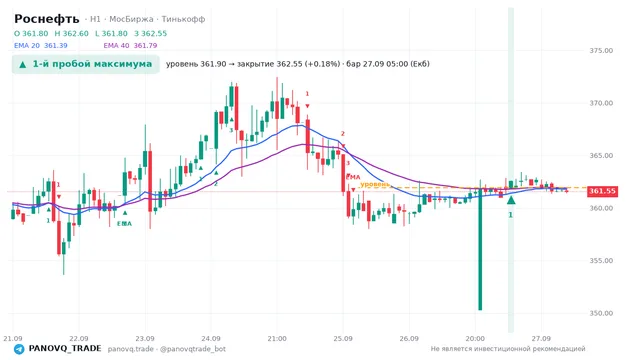Click the orange 'уровень' level label
Viewport: 640px width, 360px height.
[375, 184]
